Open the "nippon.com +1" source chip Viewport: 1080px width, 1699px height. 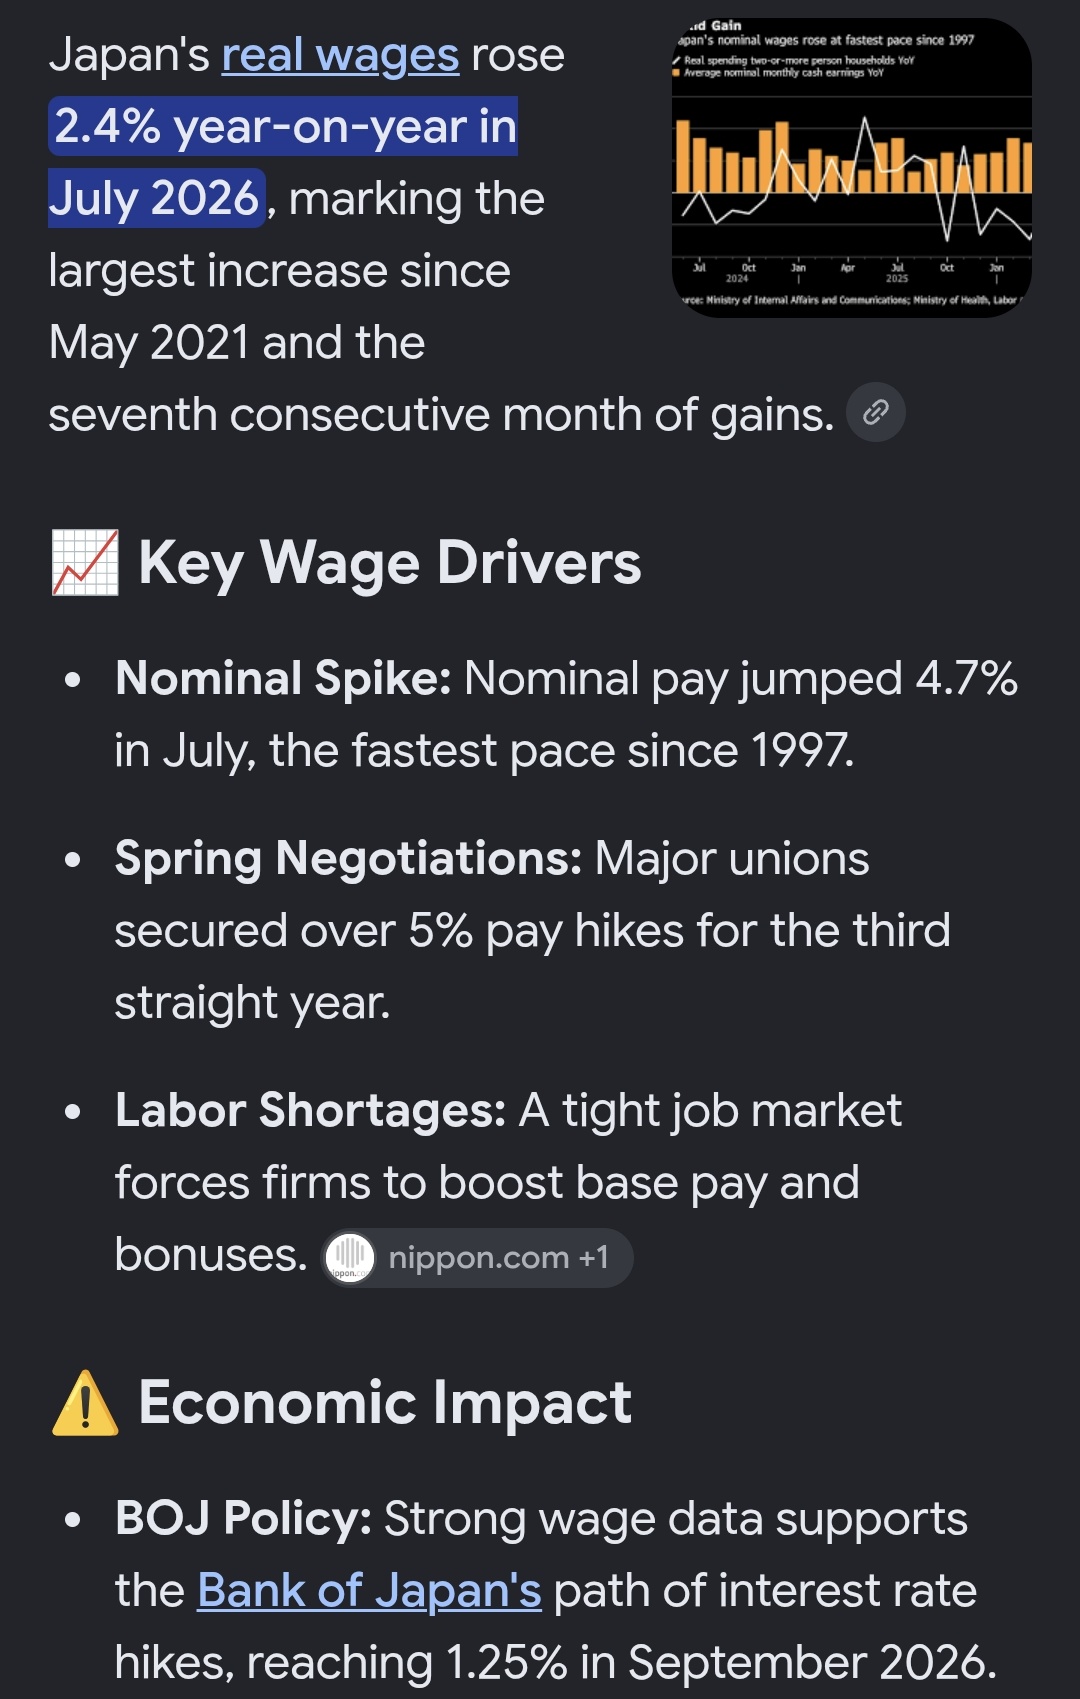pos(477,1257)
